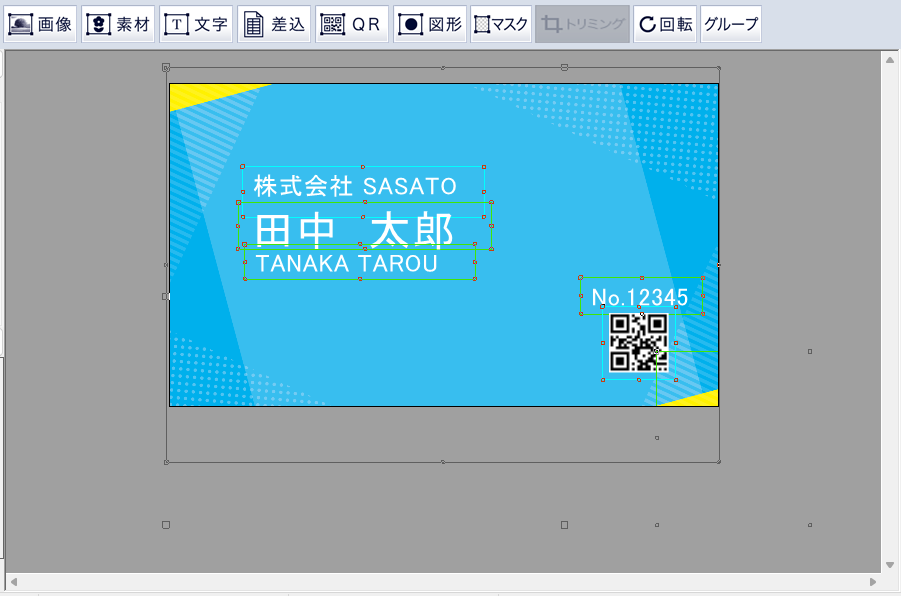Viewport: 901px width, 596px height.
Task: Select the 文字 (text) tool
Action: [196, 24]
